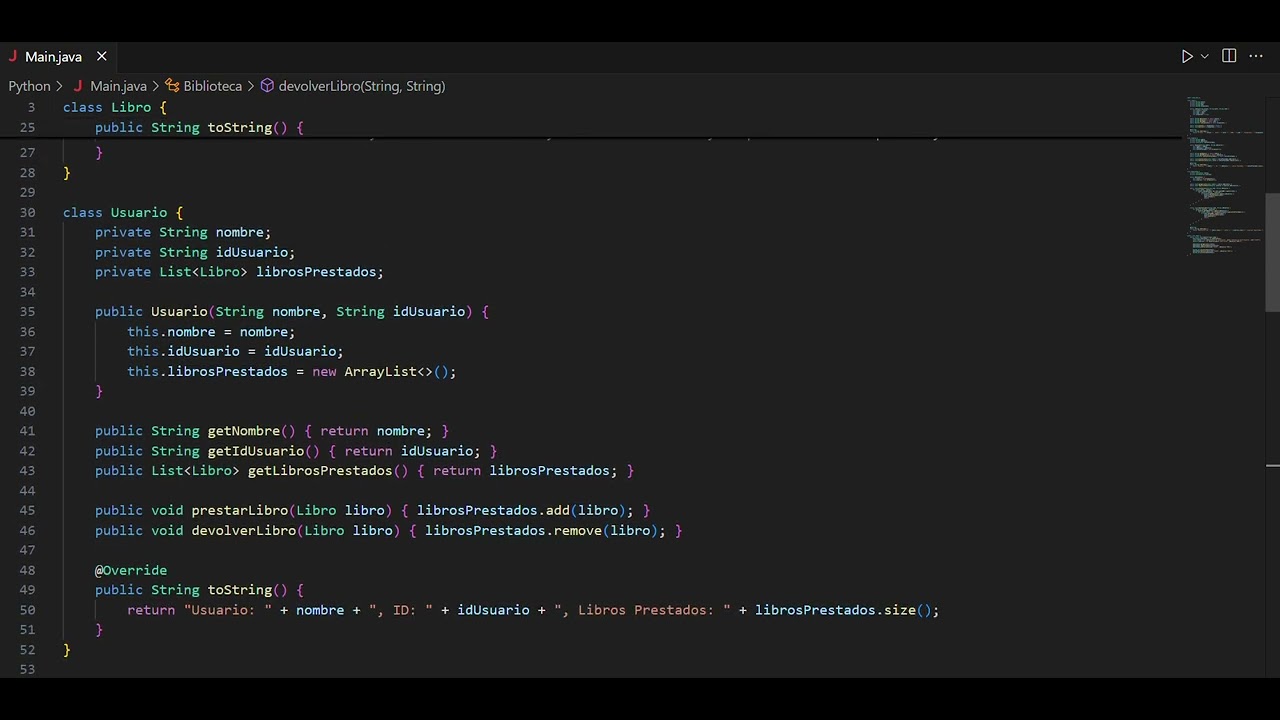Click 'this.idUsuario = idUsuario;' statement
1280x720 pixels.
coord(235,351)
